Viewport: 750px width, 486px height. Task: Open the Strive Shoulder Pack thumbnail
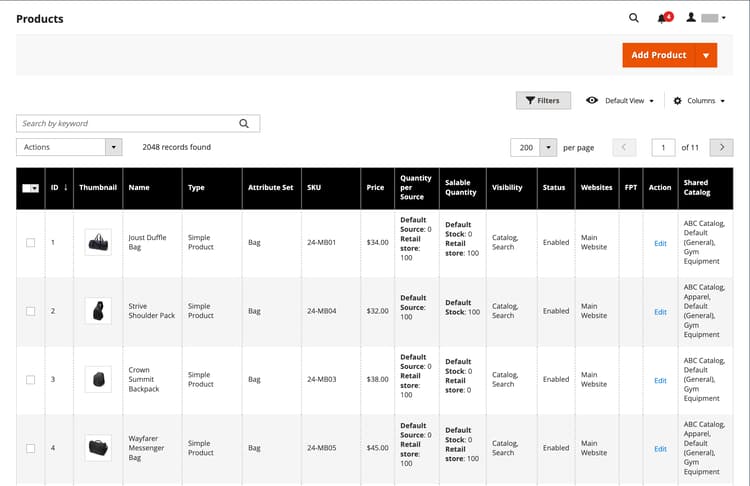coord(98,311)
